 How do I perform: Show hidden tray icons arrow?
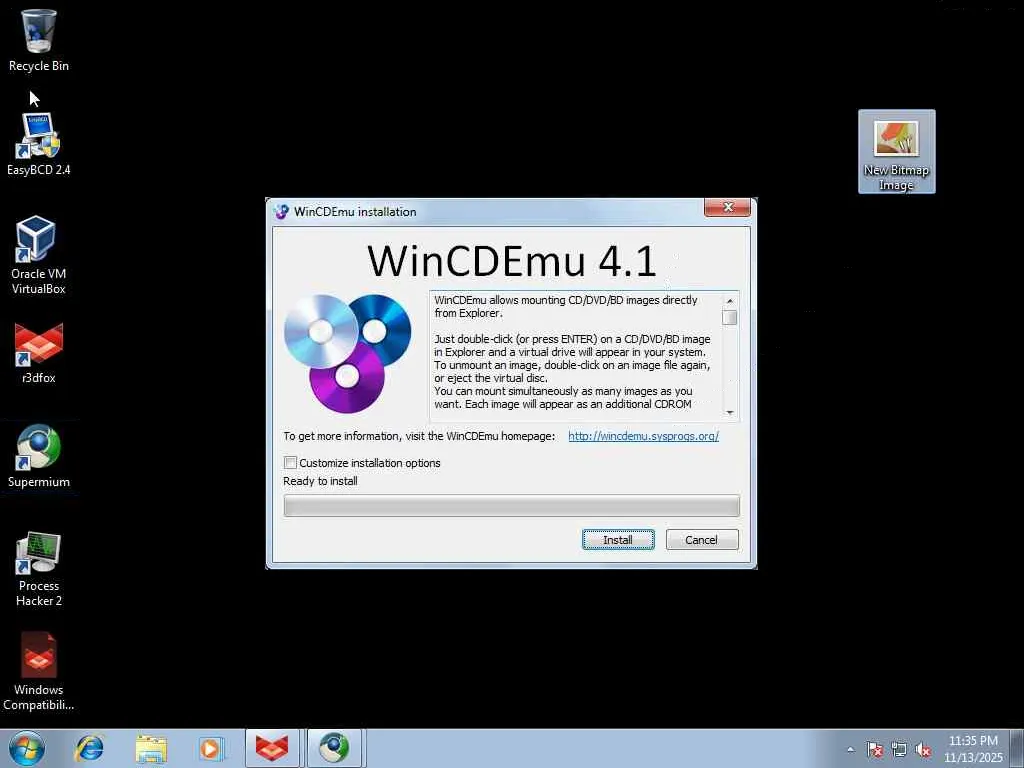[x=850, y=750]
